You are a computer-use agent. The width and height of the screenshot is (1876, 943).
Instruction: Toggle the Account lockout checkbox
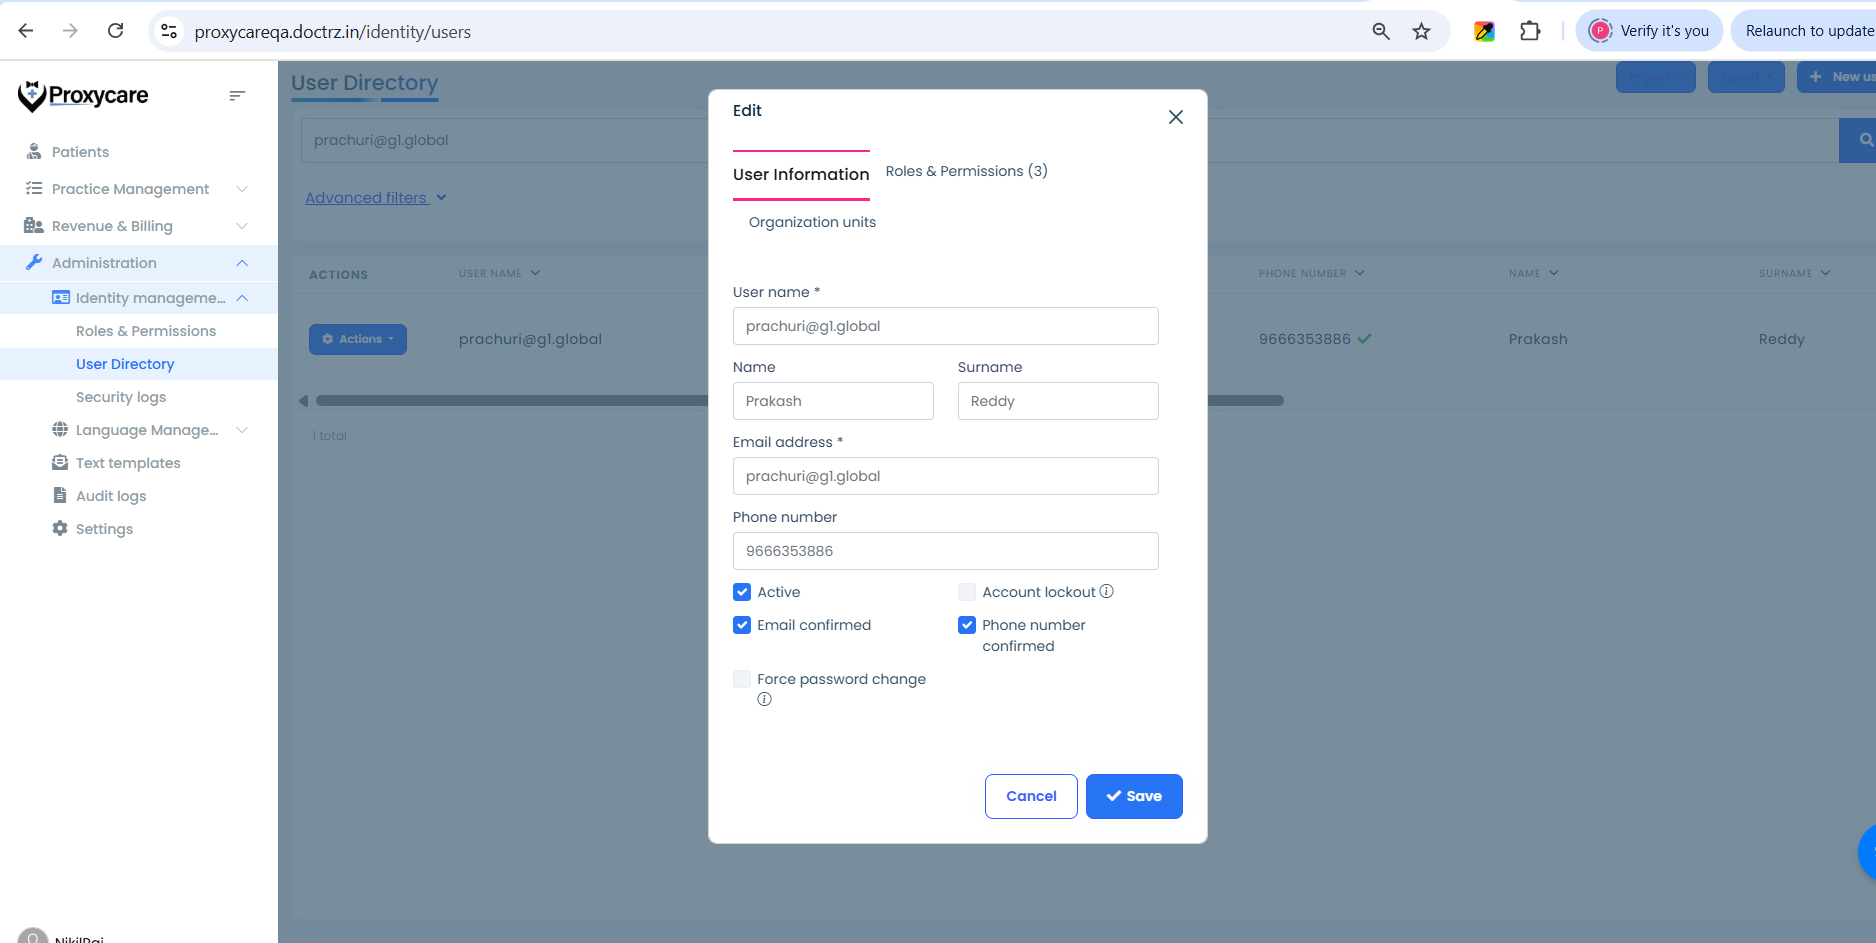(967, 592)
